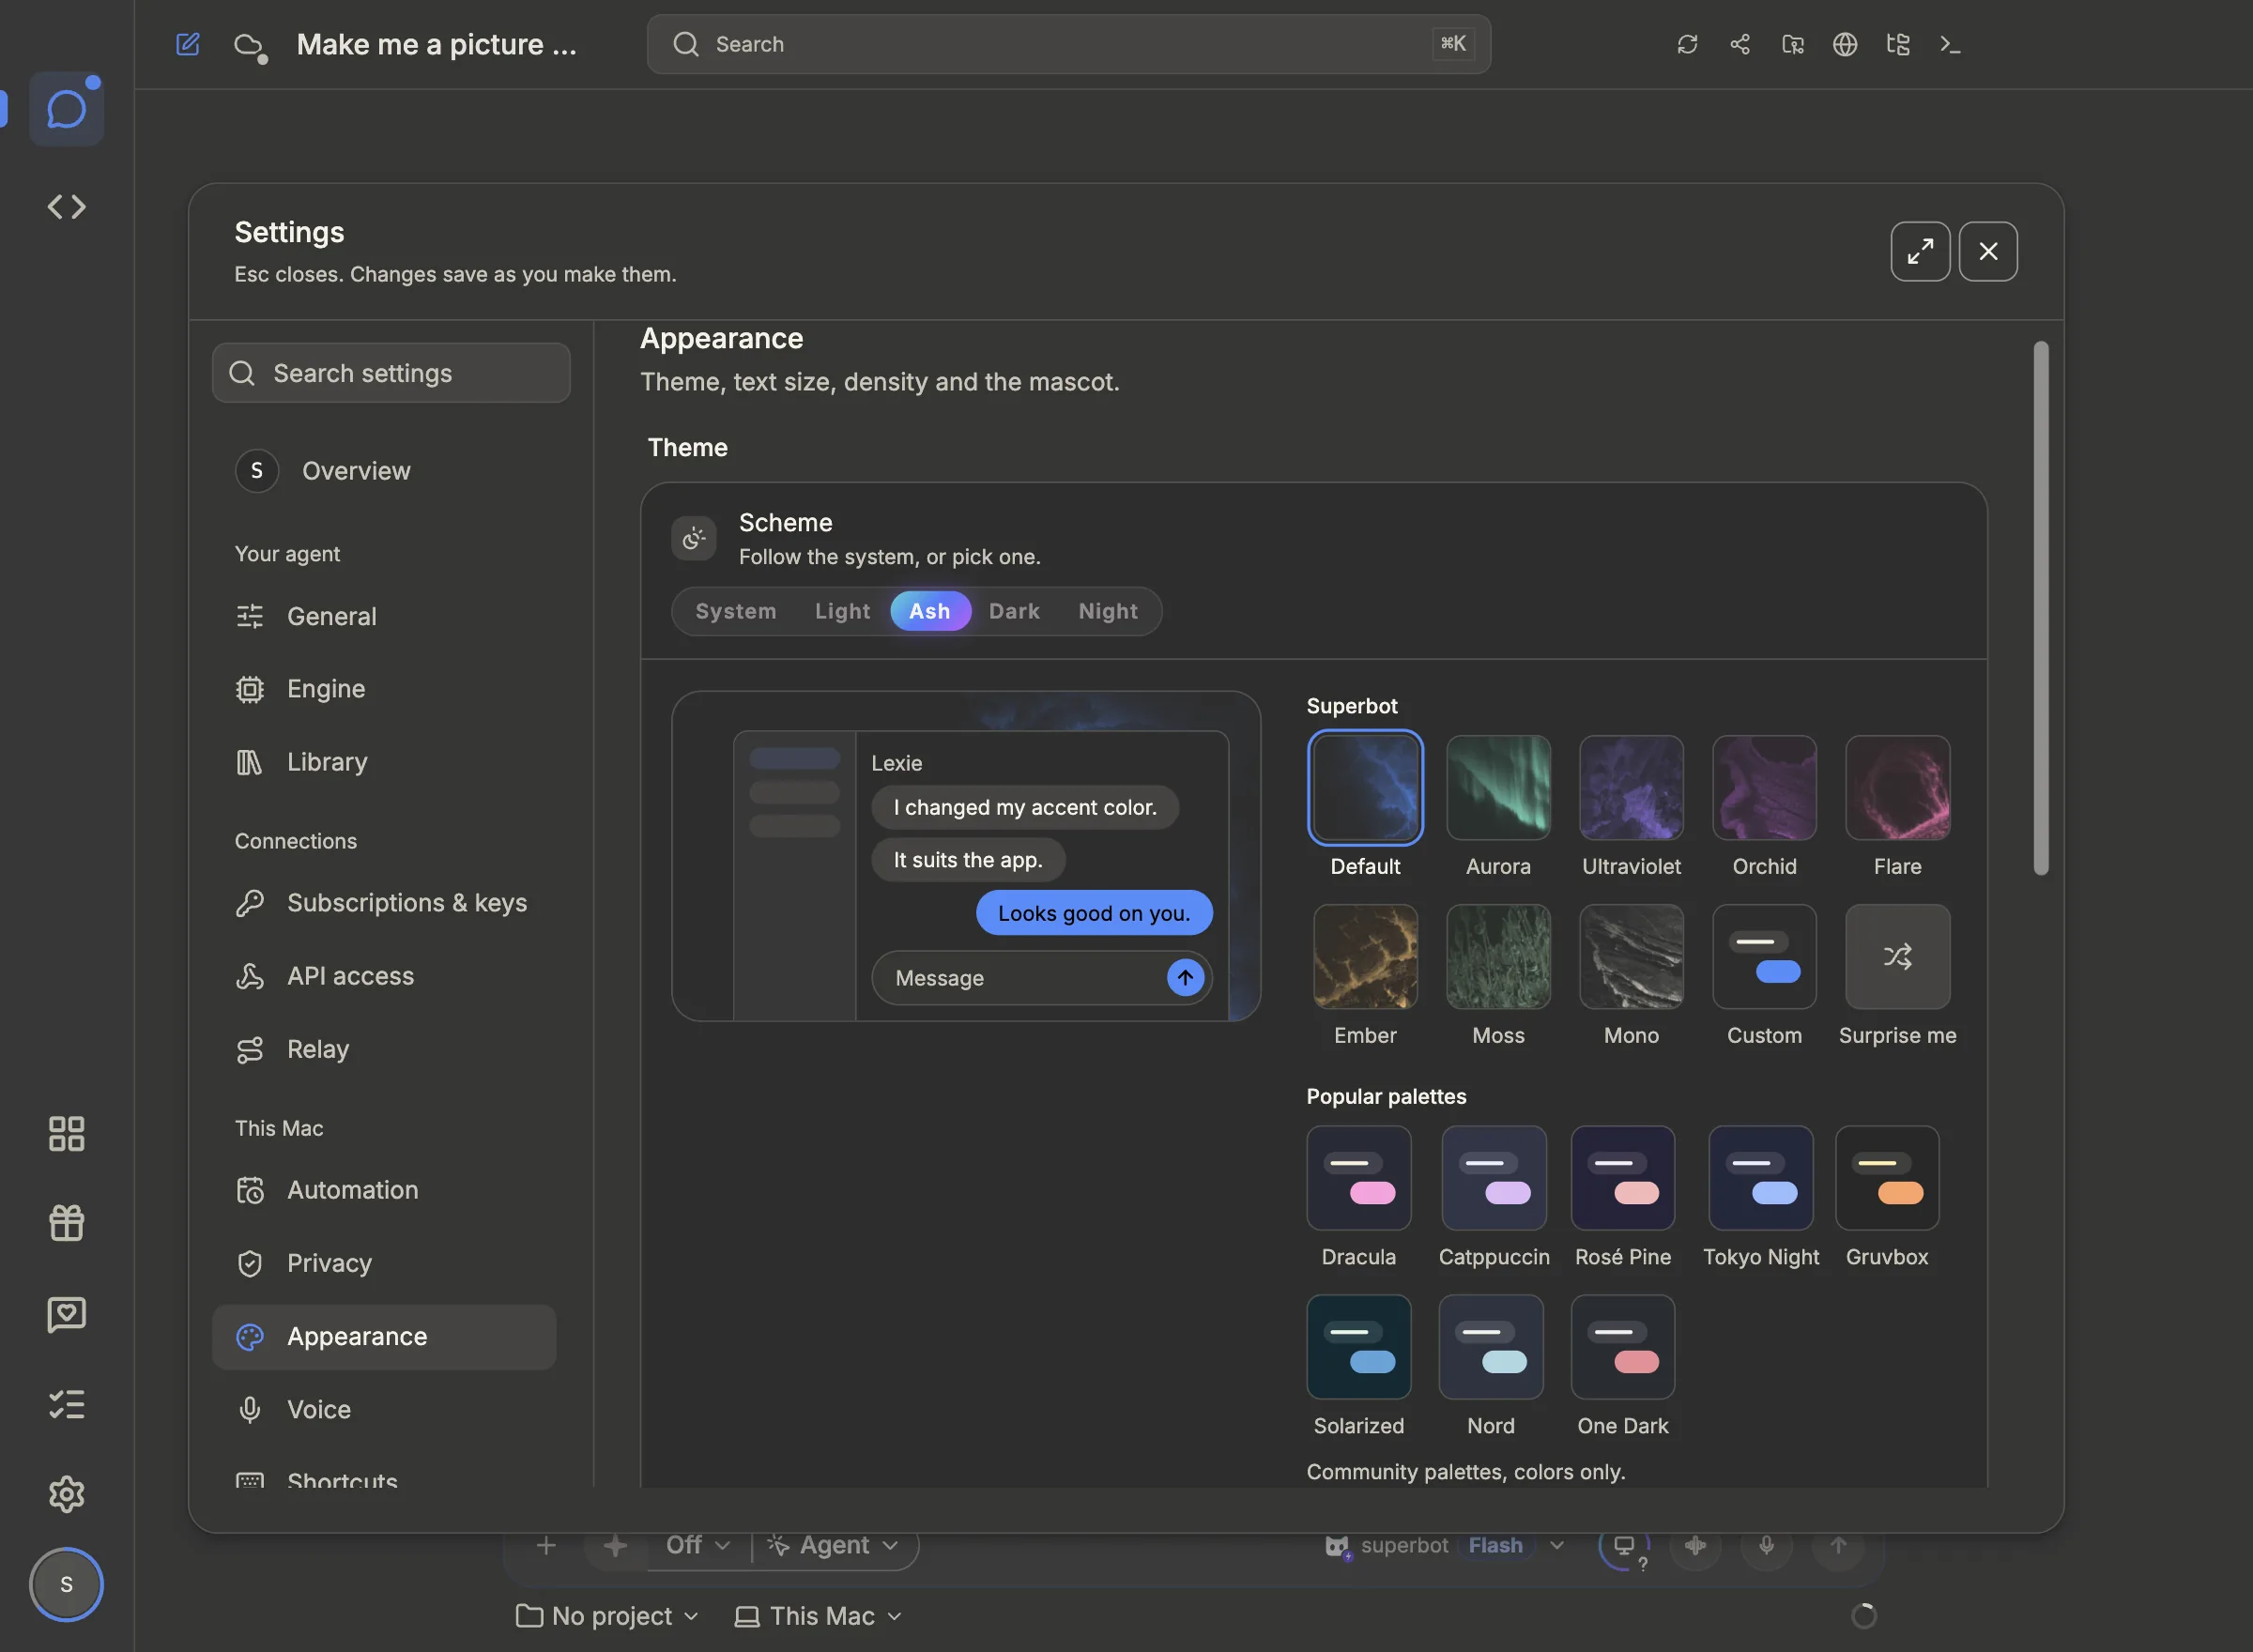Click the refresh icon in top toolbar

tap(1687, 44)
